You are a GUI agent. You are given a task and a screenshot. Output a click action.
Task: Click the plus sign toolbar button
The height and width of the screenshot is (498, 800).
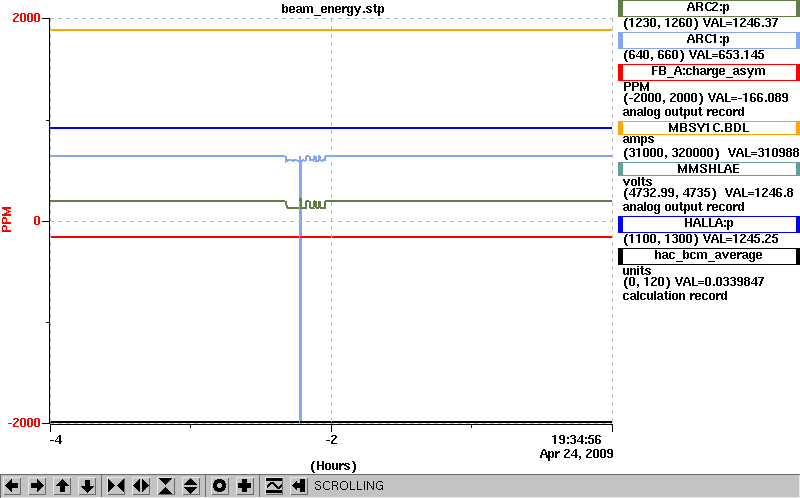point(245,486)
